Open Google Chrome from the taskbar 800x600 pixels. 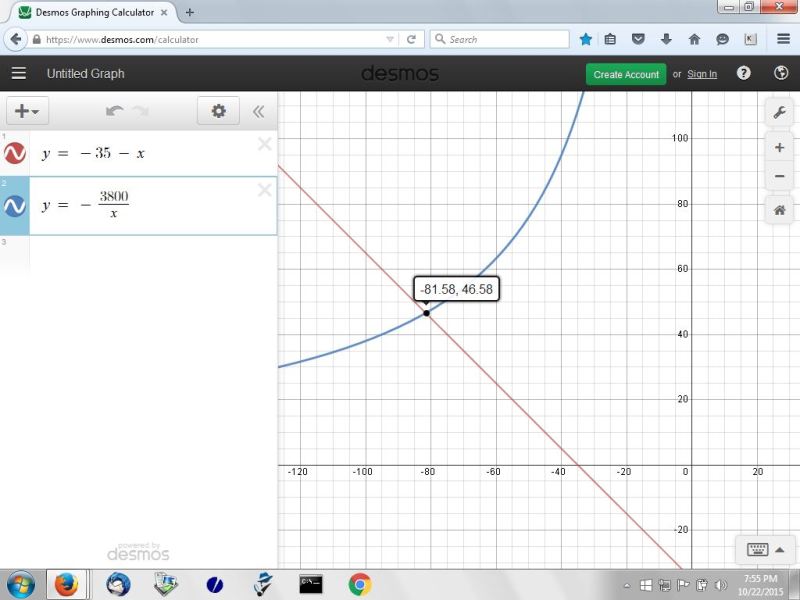click(x=360, y=584)
